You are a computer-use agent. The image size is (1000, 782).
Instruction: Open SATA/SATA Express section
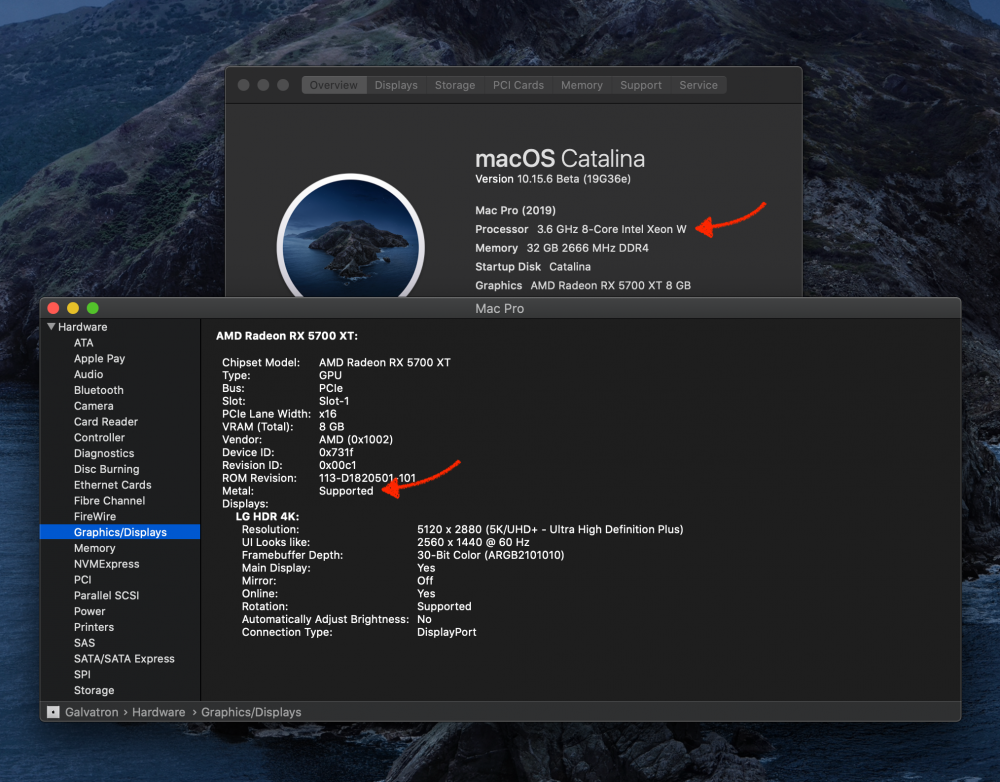(x=124, y=658)
